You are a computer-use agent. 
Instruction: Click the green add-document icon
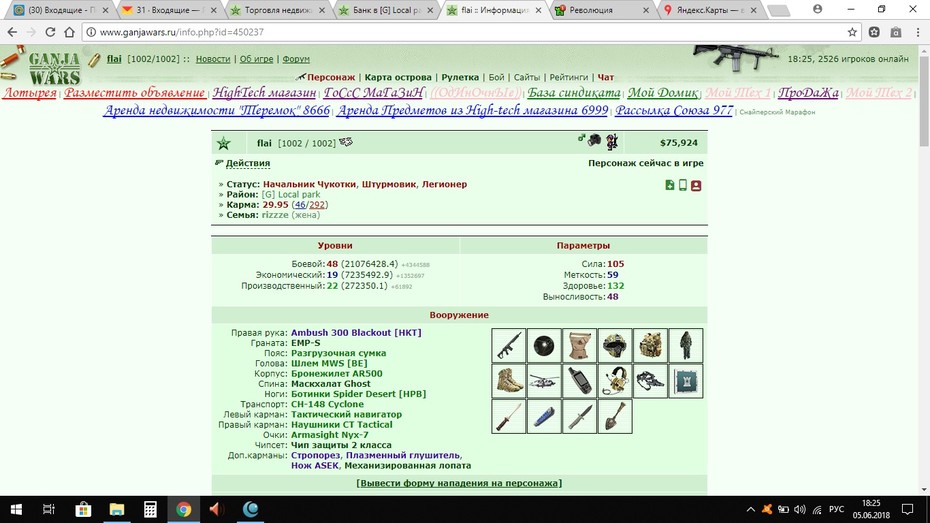(x=670, y=185)
